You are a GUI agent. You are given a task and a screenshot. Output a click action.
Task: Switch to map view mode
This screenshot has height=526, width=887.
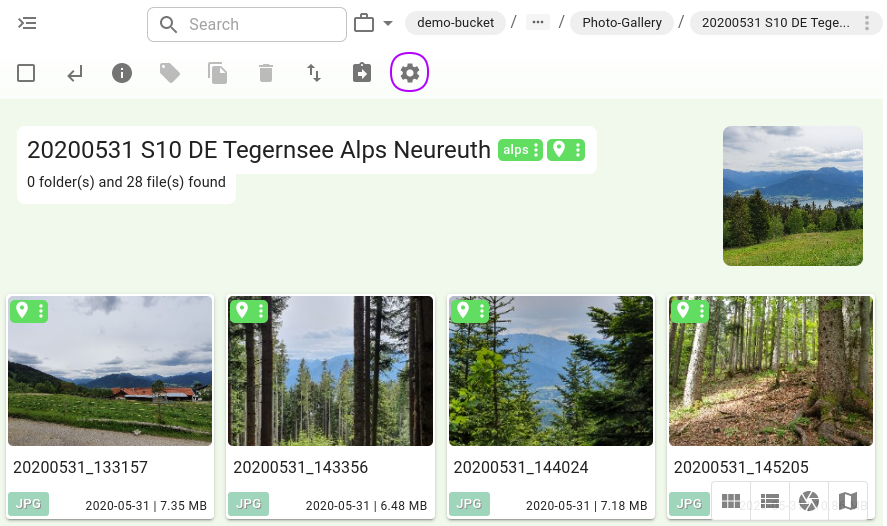[x=848, y=500]
